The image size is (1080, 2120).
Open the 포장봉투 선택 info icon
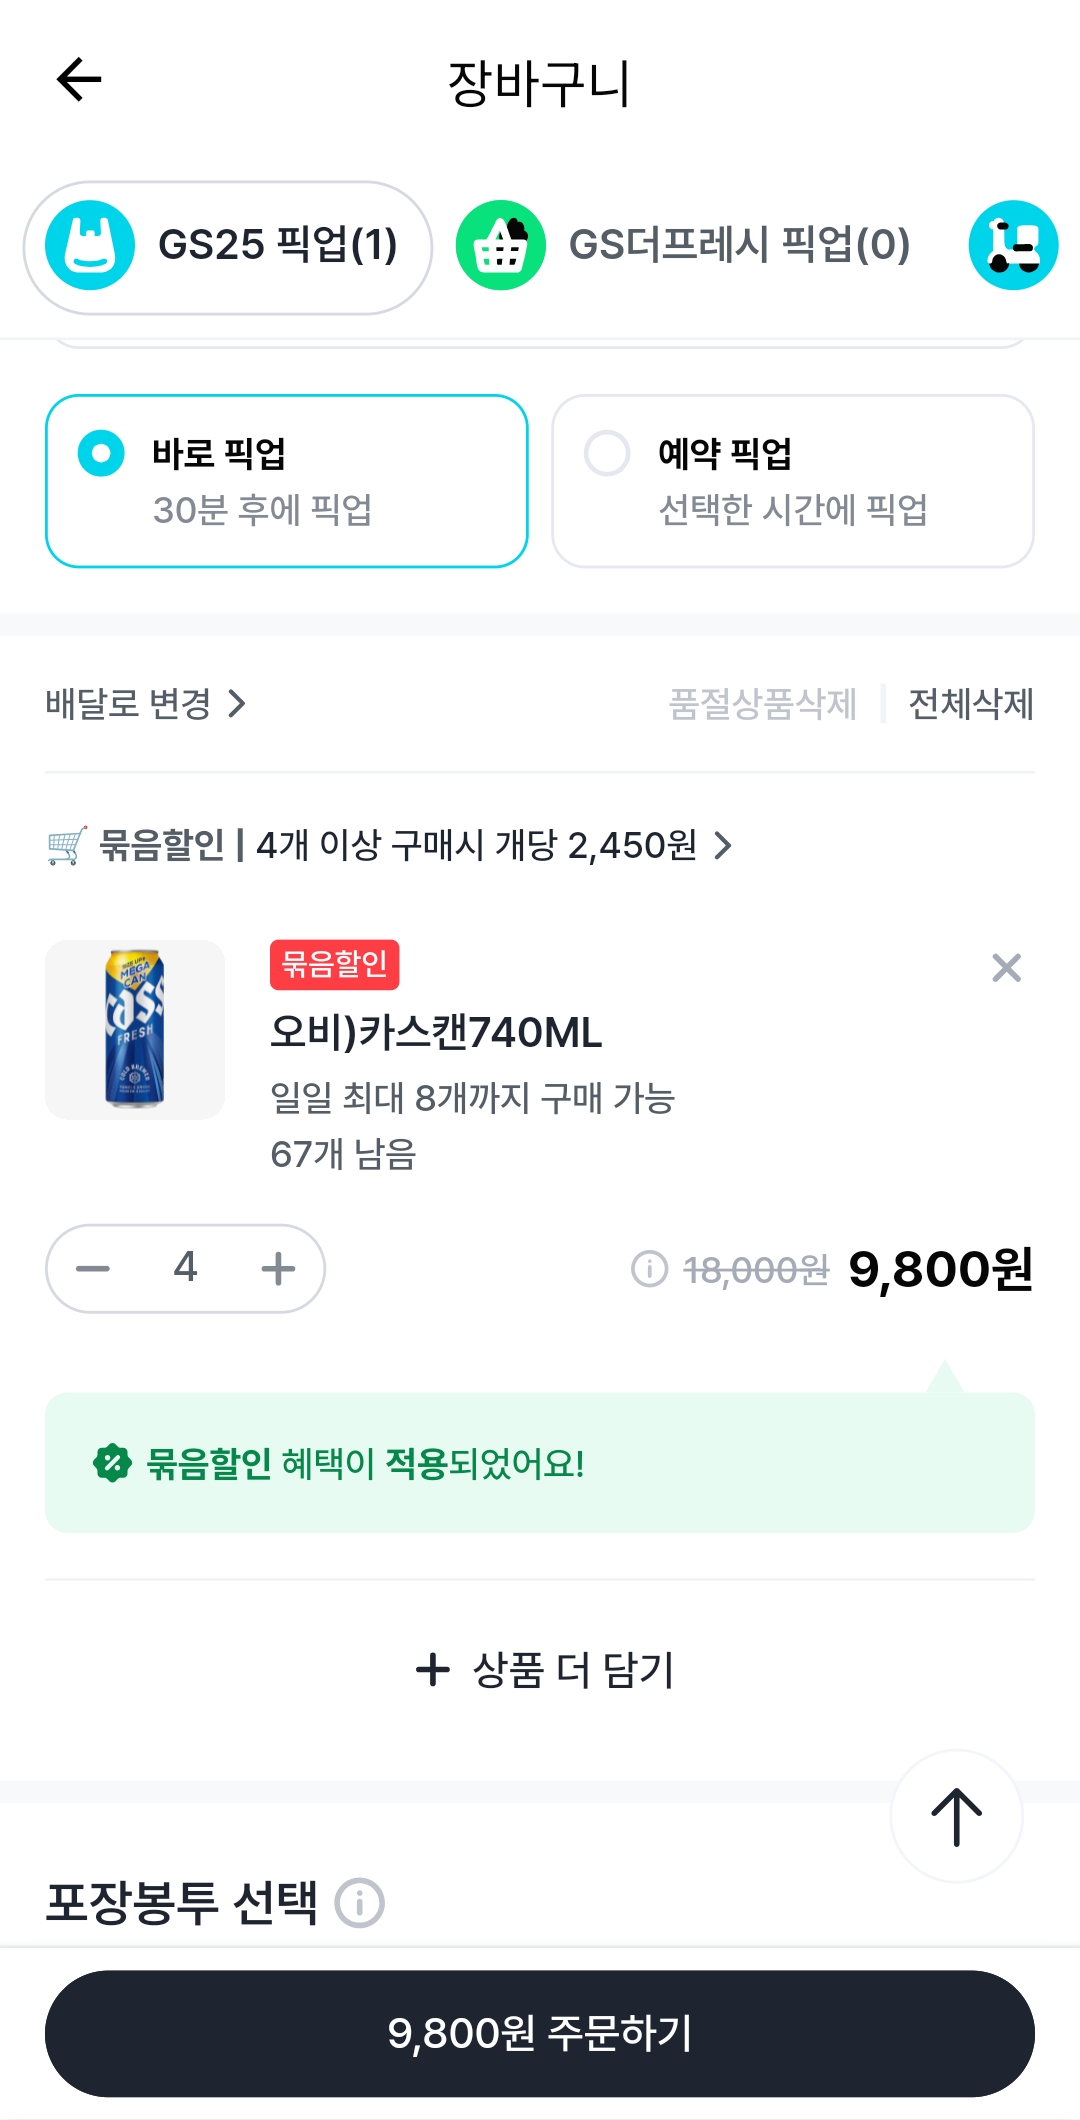360,1903
